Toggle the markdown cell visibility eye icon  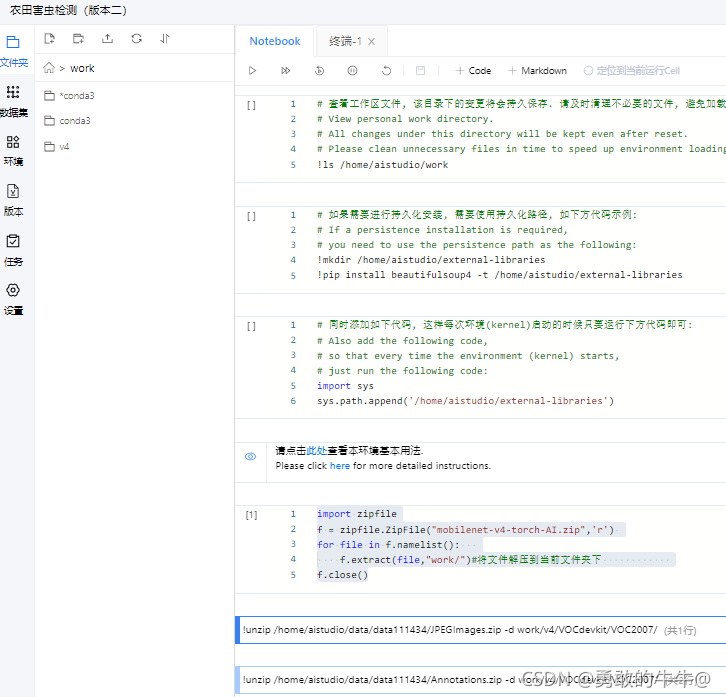point(250,457)
